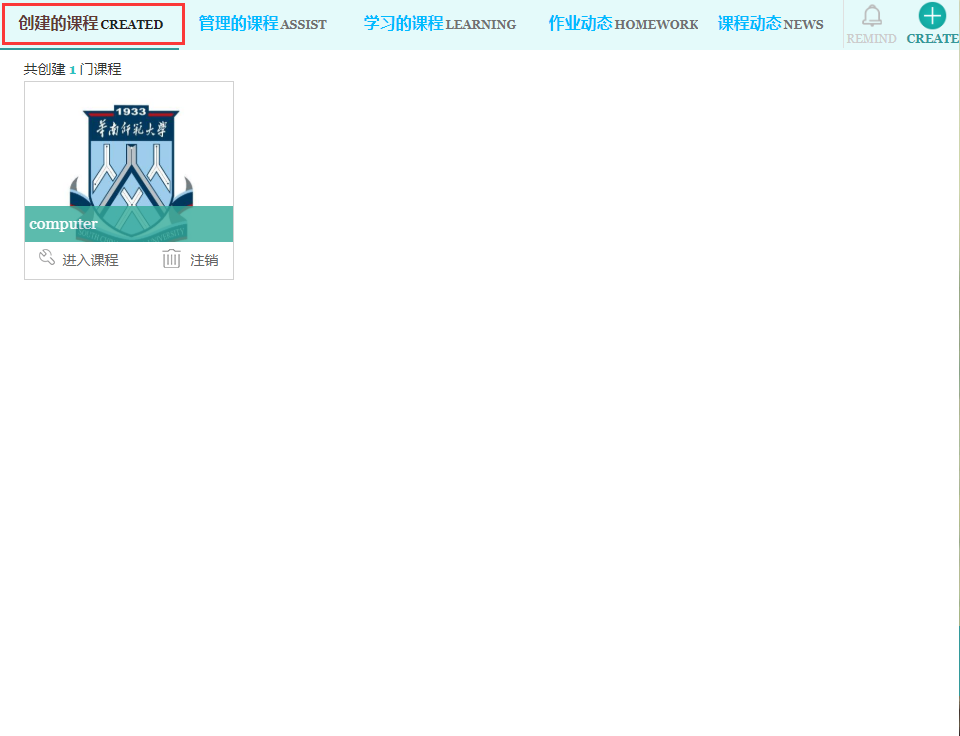960x736 pixels.
Task: Click the course count number 1
Action: click(72, 70)
